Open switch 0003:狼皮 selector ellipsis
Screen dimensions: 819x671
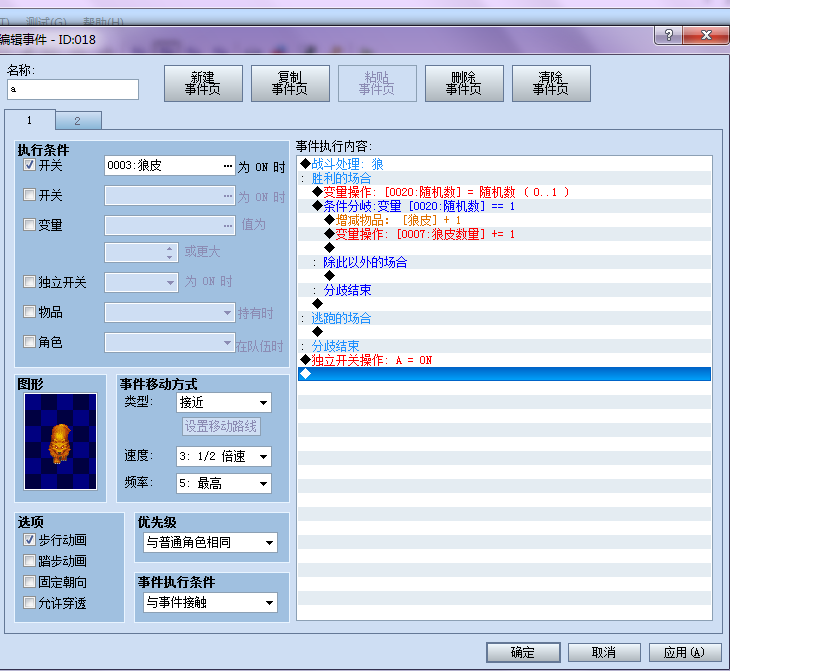tap(228, 166)
